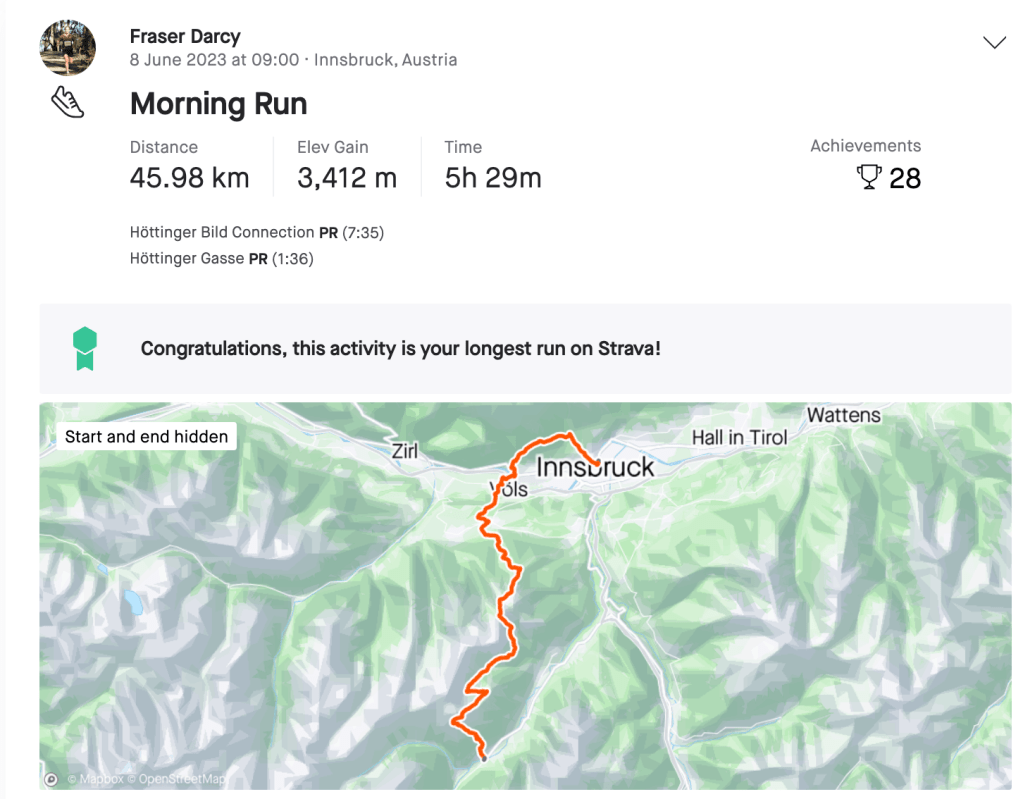Open Fraser Darcy's athlete profile name

[x=185, y=37]
